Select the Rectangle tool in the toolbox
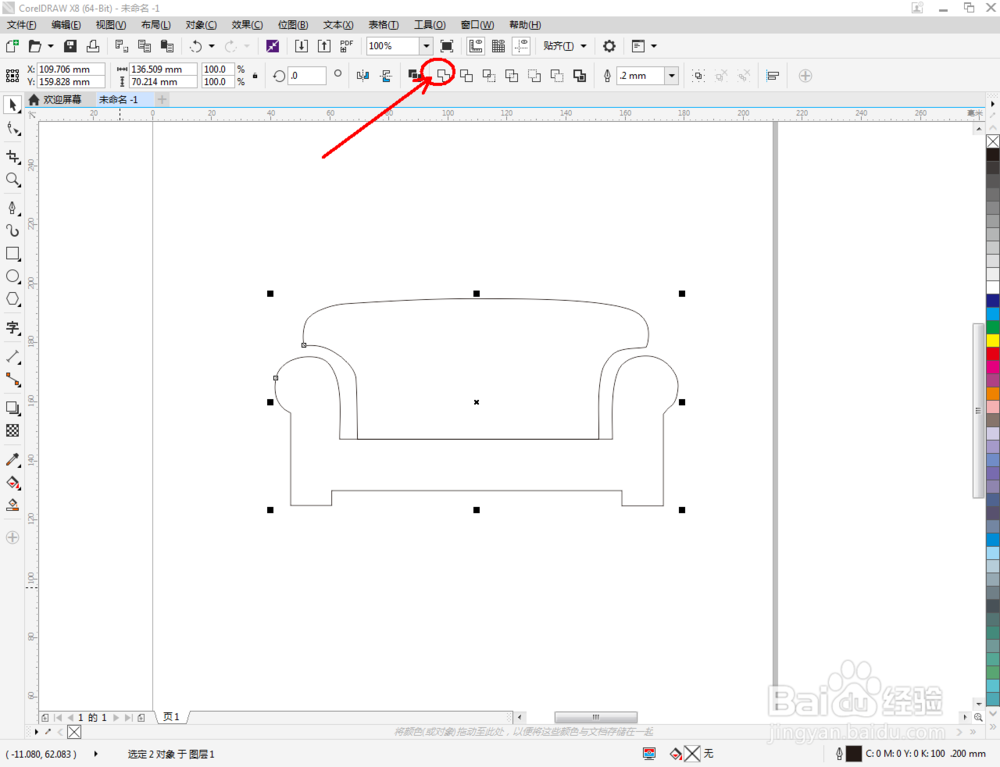This screenshot has width=1000, height=767. click(x=12, y=254)
